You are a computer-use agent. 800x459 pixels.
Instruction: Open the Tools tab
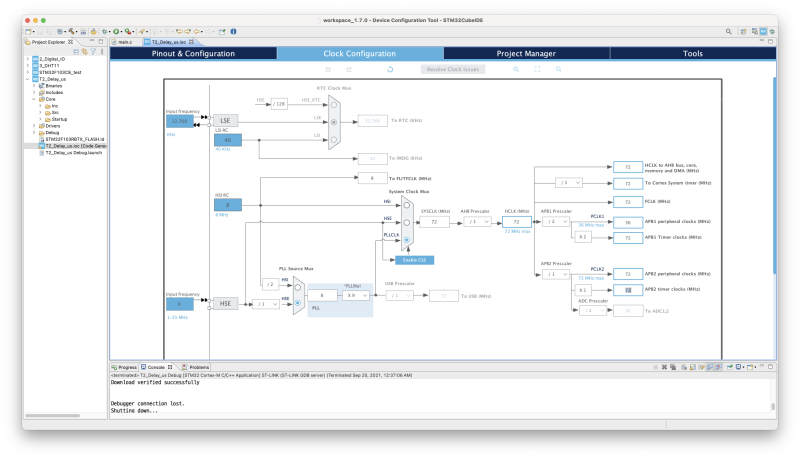click(693, 54)
